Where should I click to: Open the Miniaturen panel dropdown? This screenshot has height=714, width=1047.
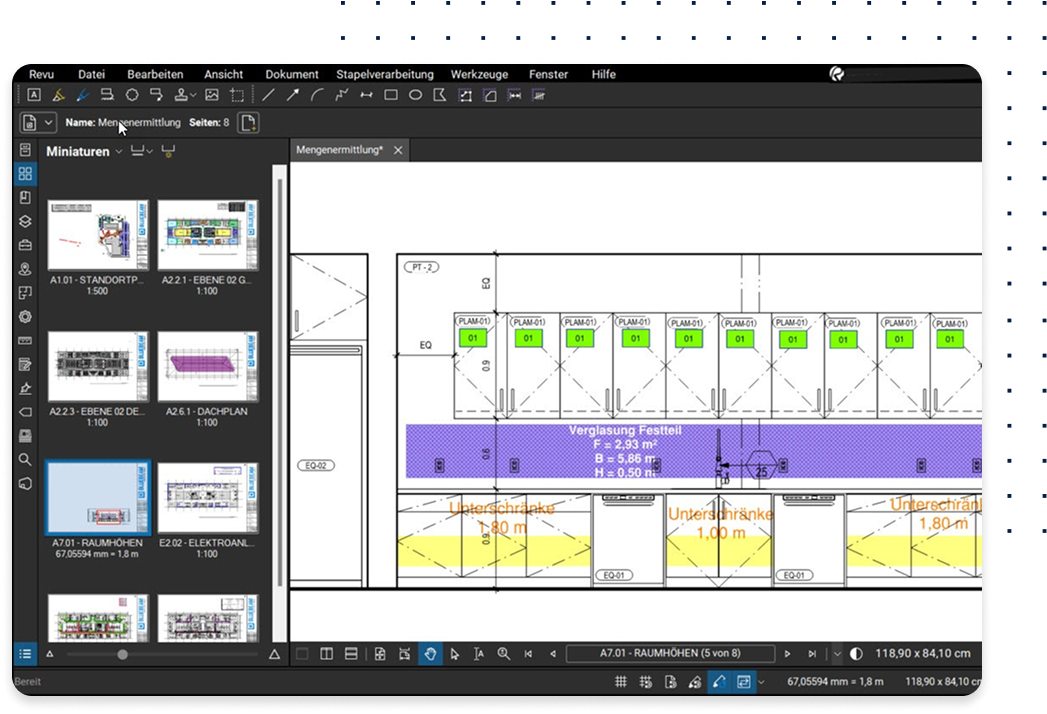pos(119,152)
